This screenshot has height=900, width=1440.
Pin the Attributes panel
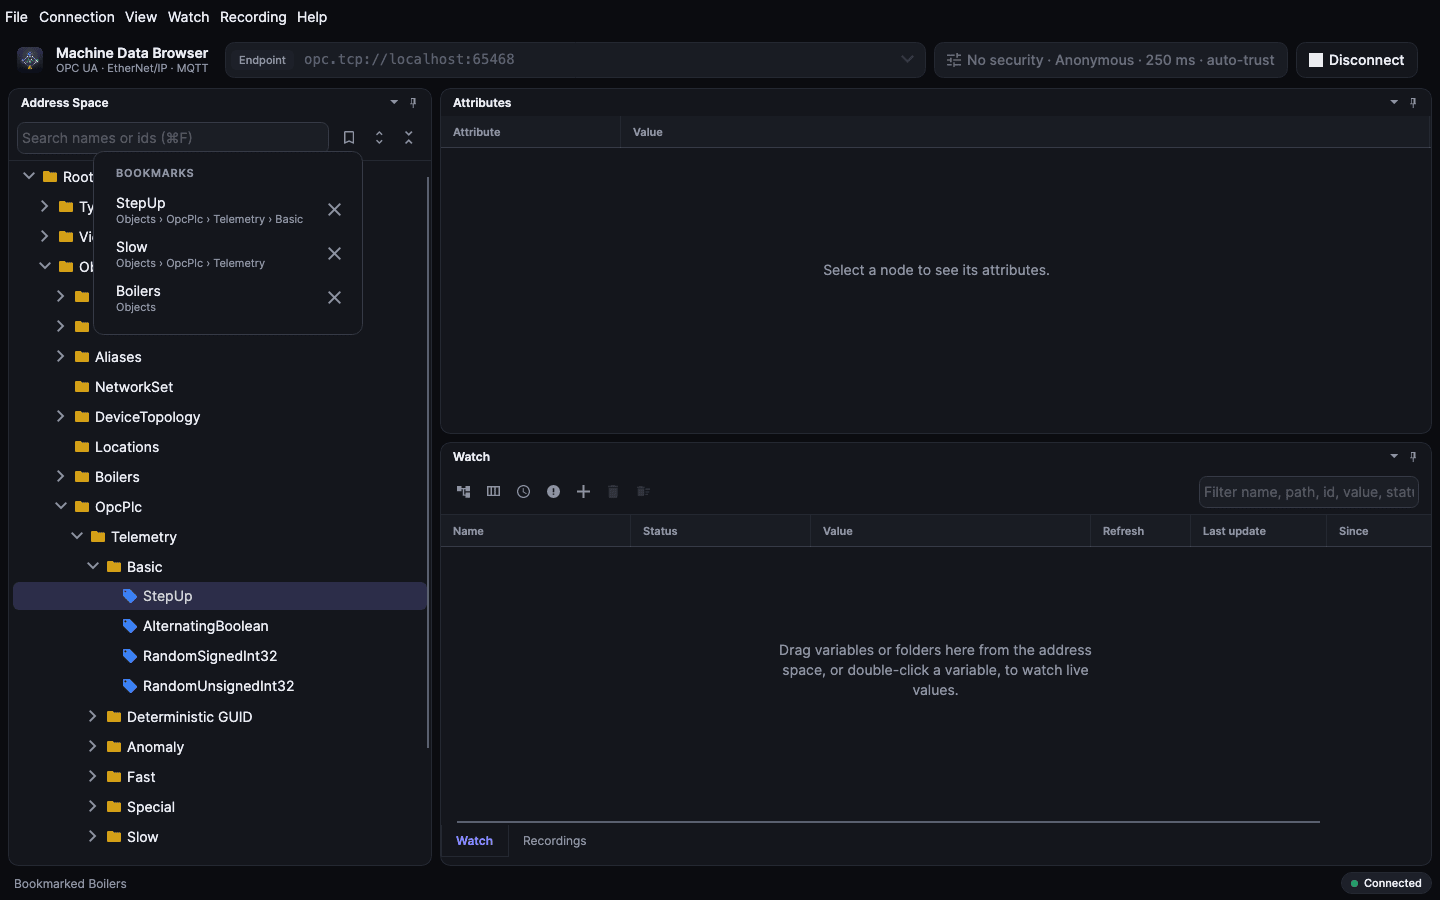pyautogui.click(x=1413, y=103)
